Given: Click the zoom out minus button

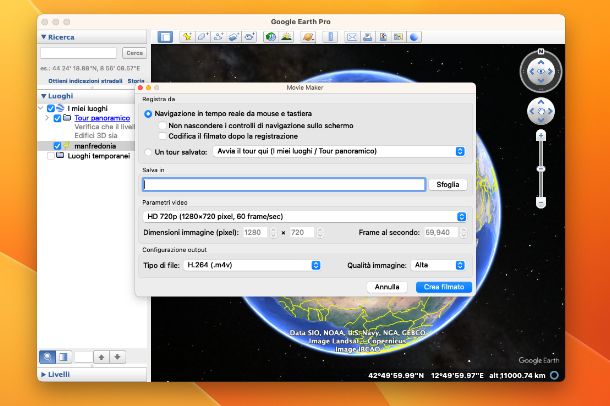Looking at the screenshot, I should tap(541, 203).
